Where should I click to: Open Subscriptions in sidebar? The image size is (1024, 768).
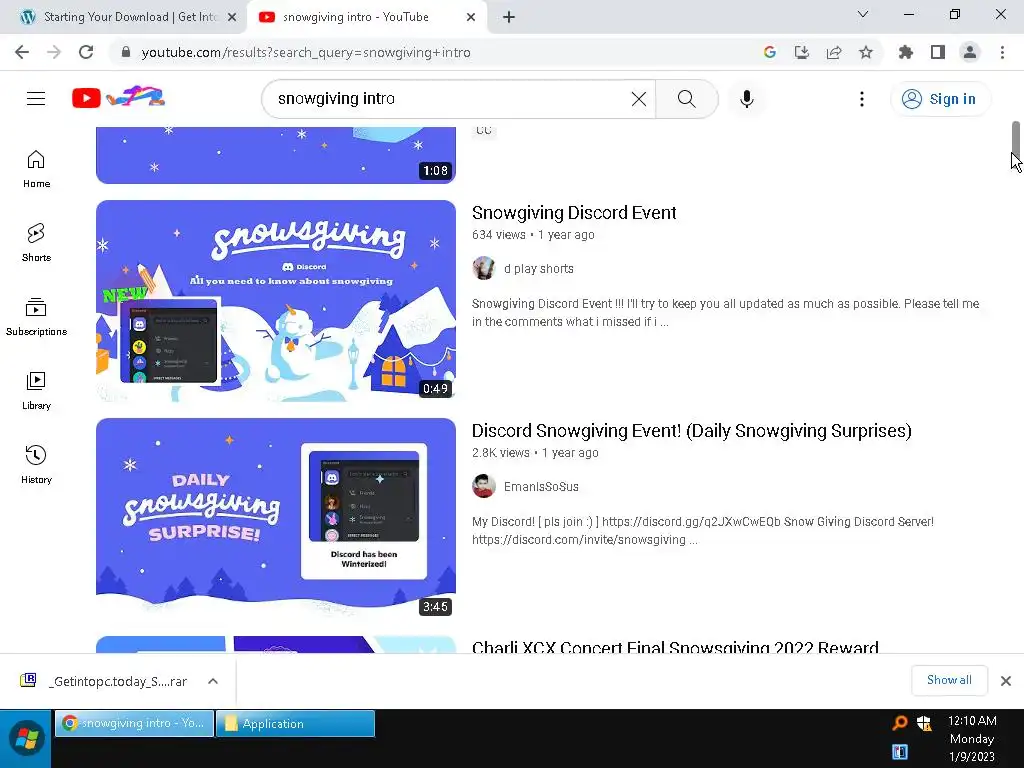coord(37,317)
